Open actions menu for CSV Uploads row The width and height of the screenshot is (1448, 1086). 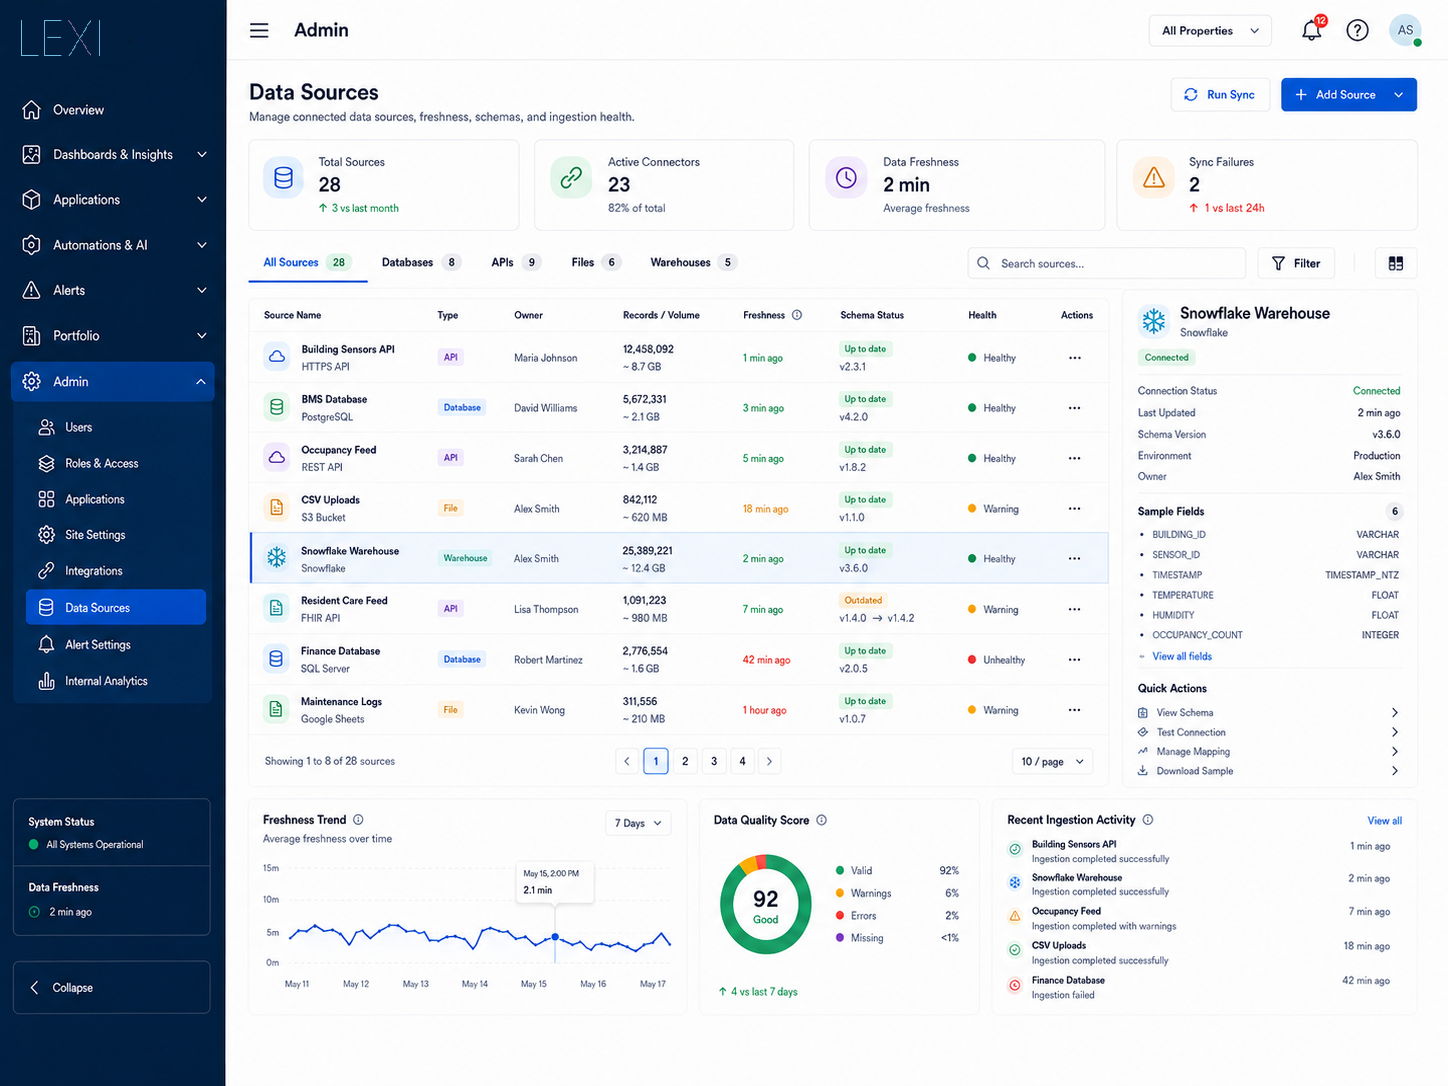click(x=1075, y=509)
